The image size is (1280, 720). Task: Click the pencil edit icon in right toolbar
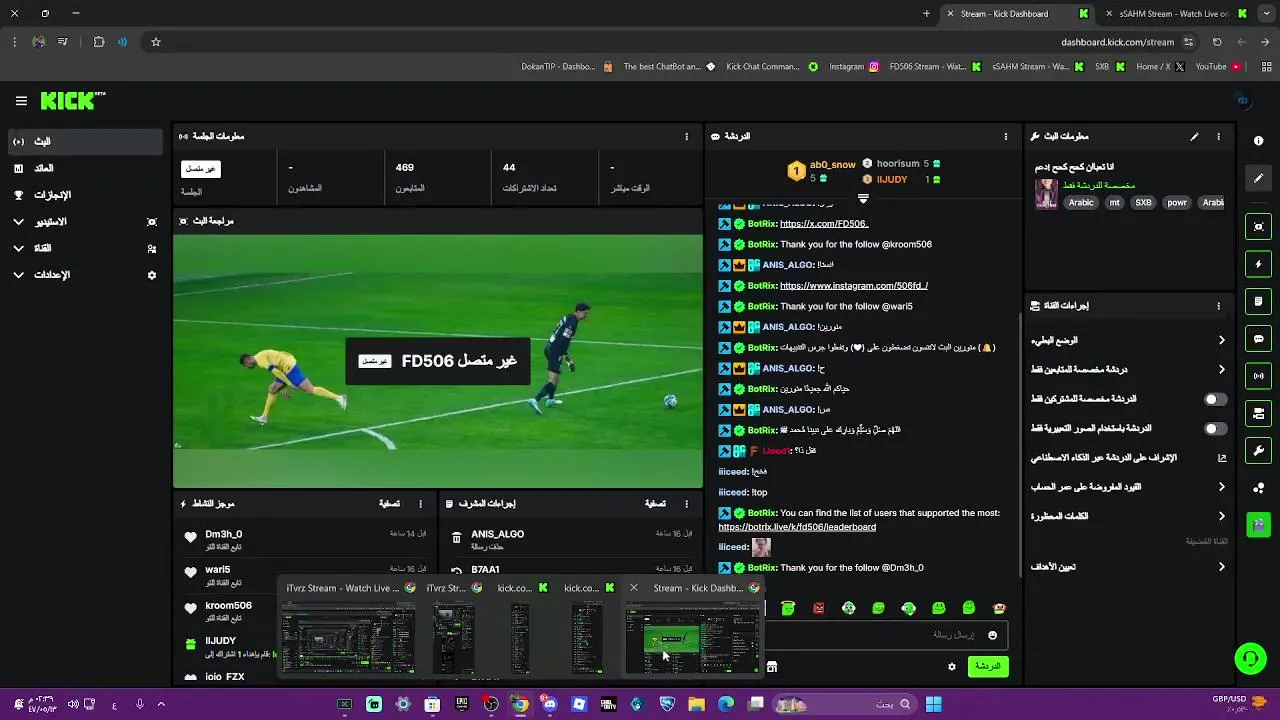(x=1259, y=178)
